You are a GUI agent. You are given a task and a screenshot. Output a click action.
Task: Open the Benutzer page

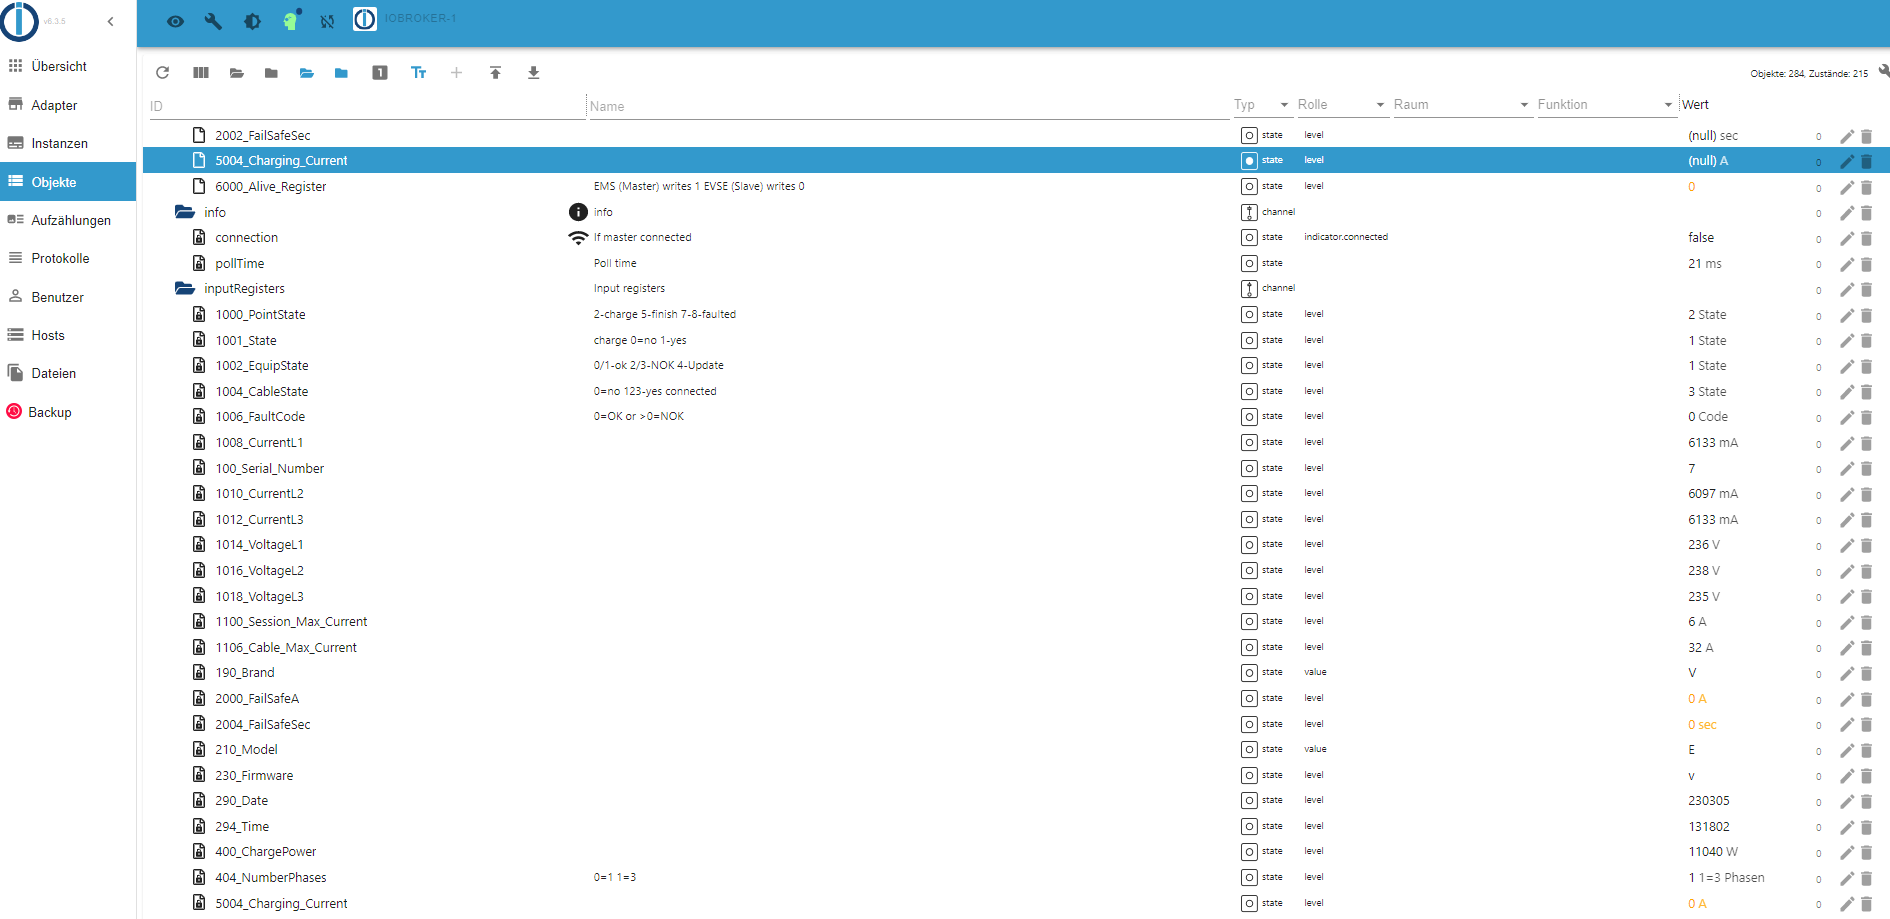(68, 297)
